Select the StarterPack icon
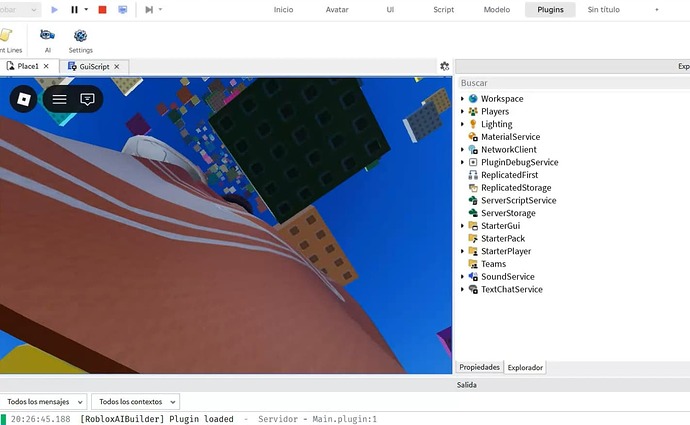The height and width of the screenshot is (425, 690). point(473,238)
